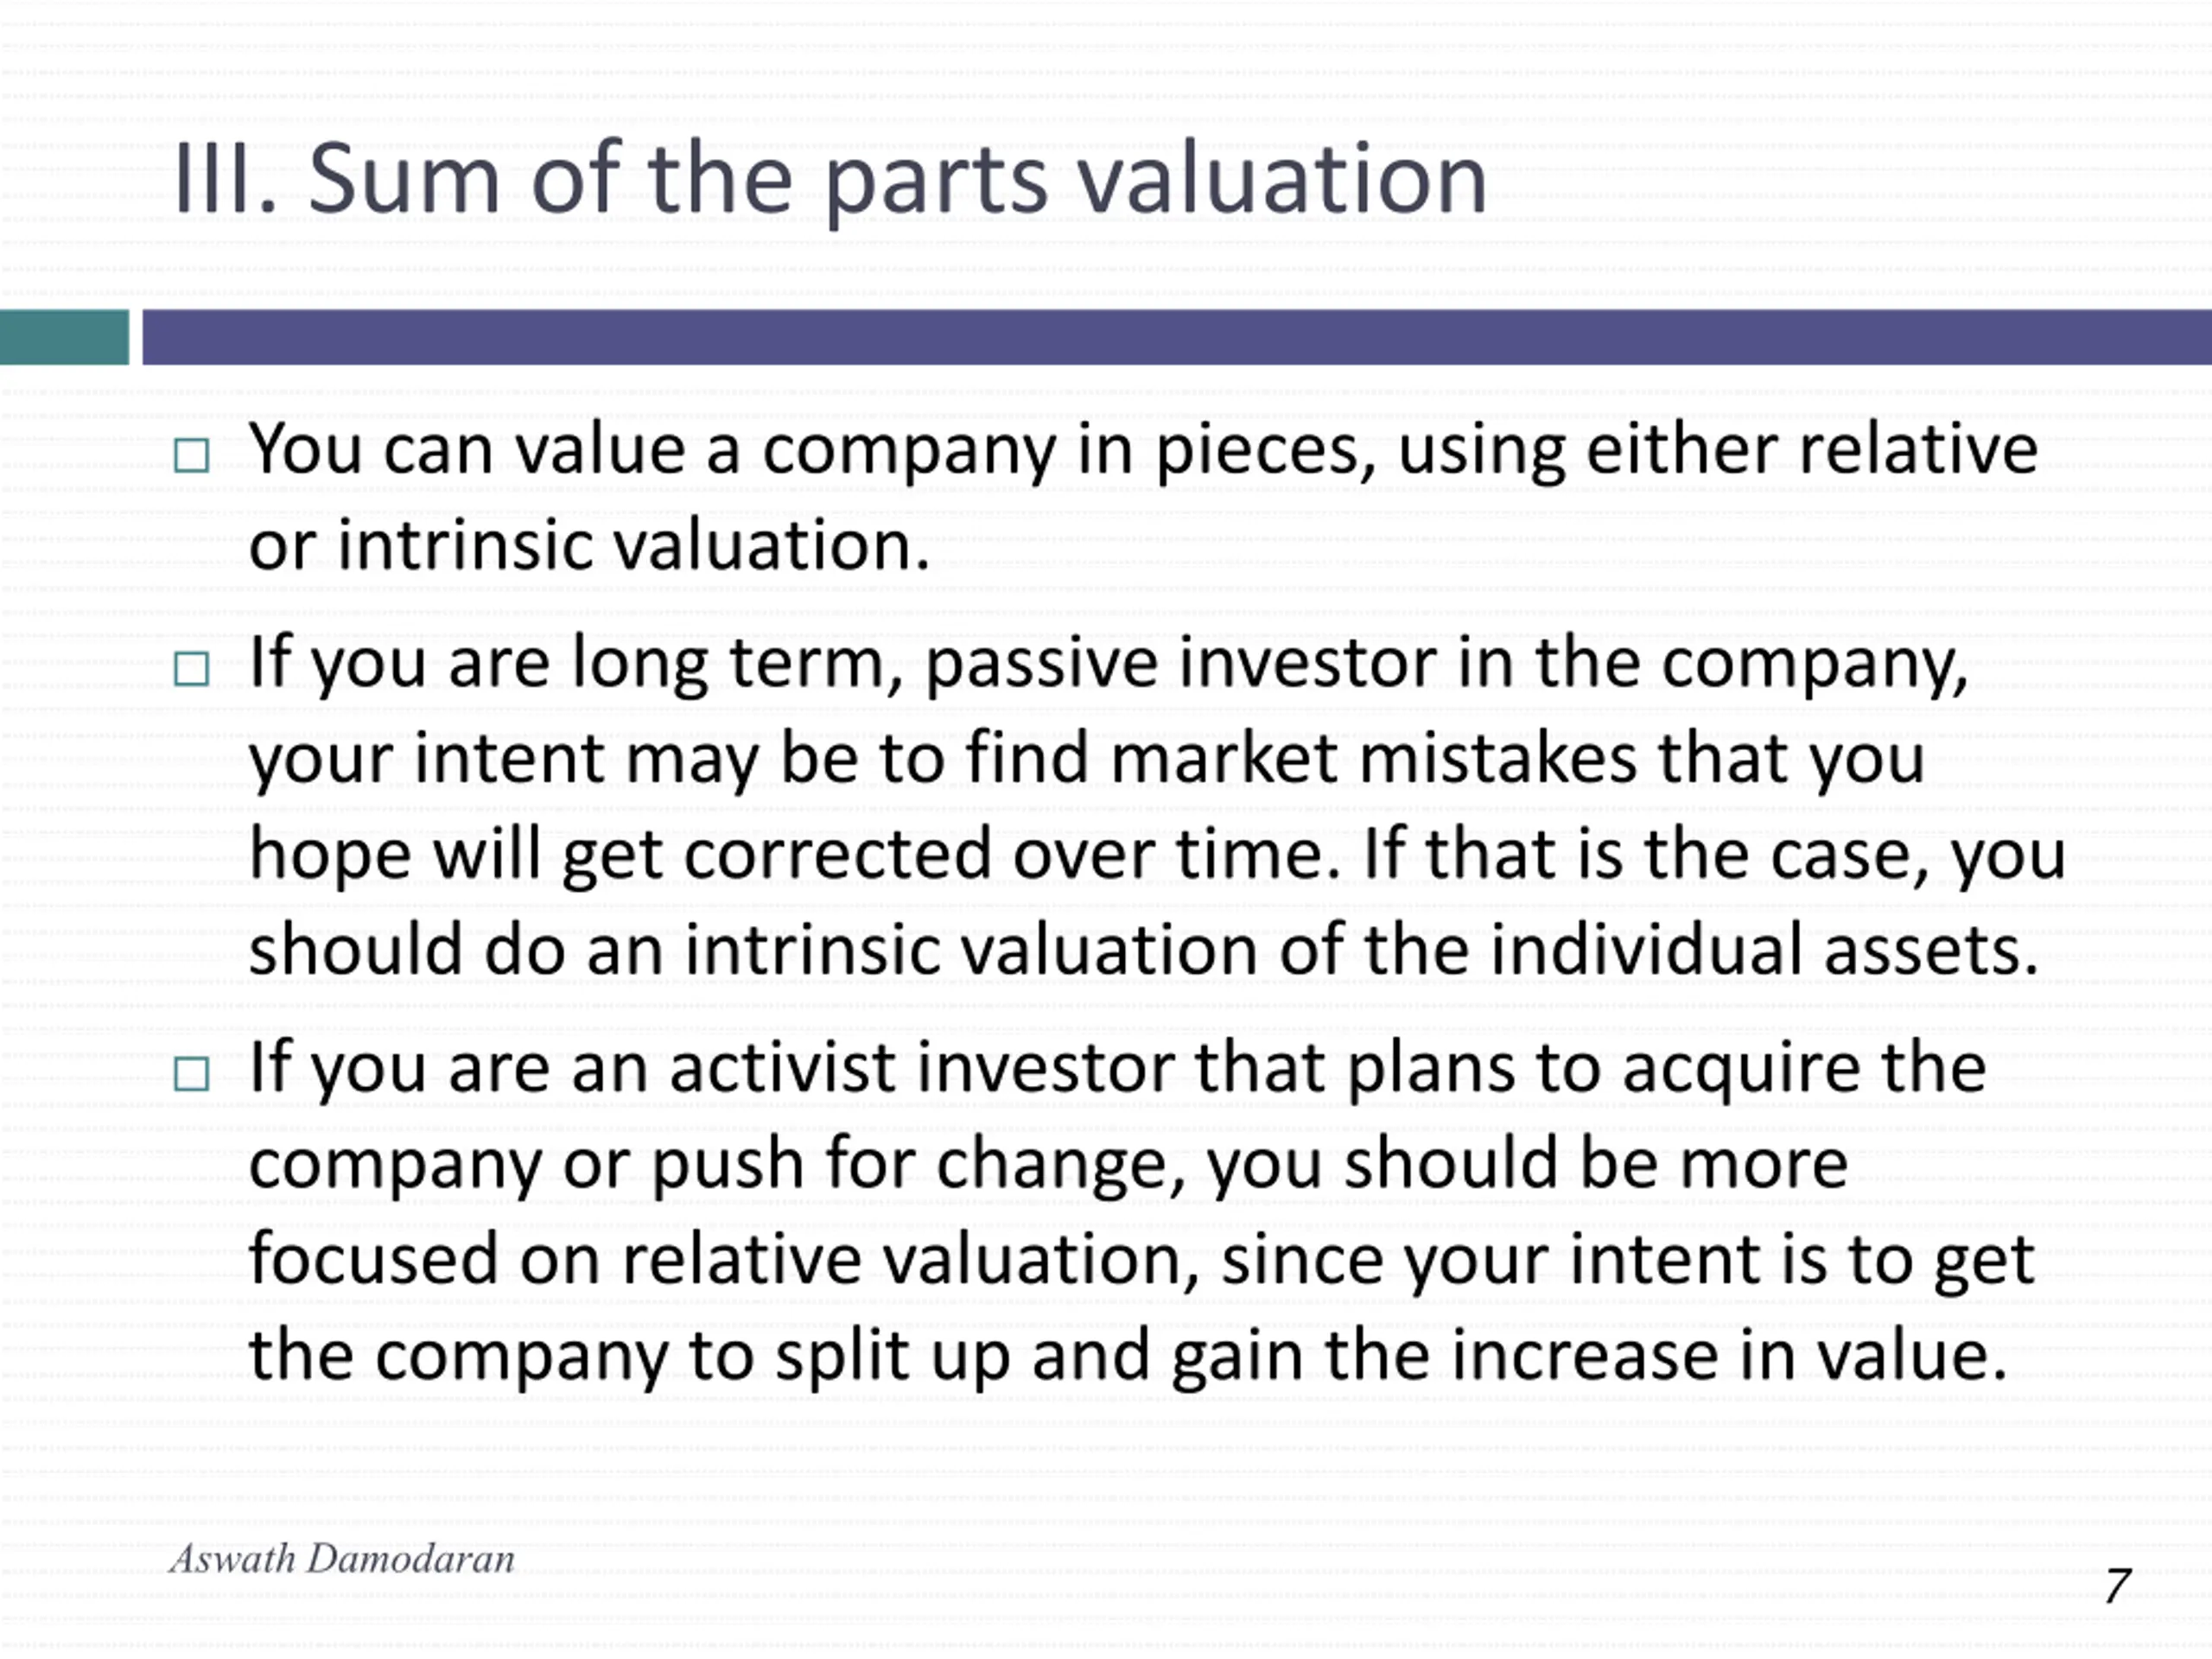Click the slide number 7

pos(2116,1586)
